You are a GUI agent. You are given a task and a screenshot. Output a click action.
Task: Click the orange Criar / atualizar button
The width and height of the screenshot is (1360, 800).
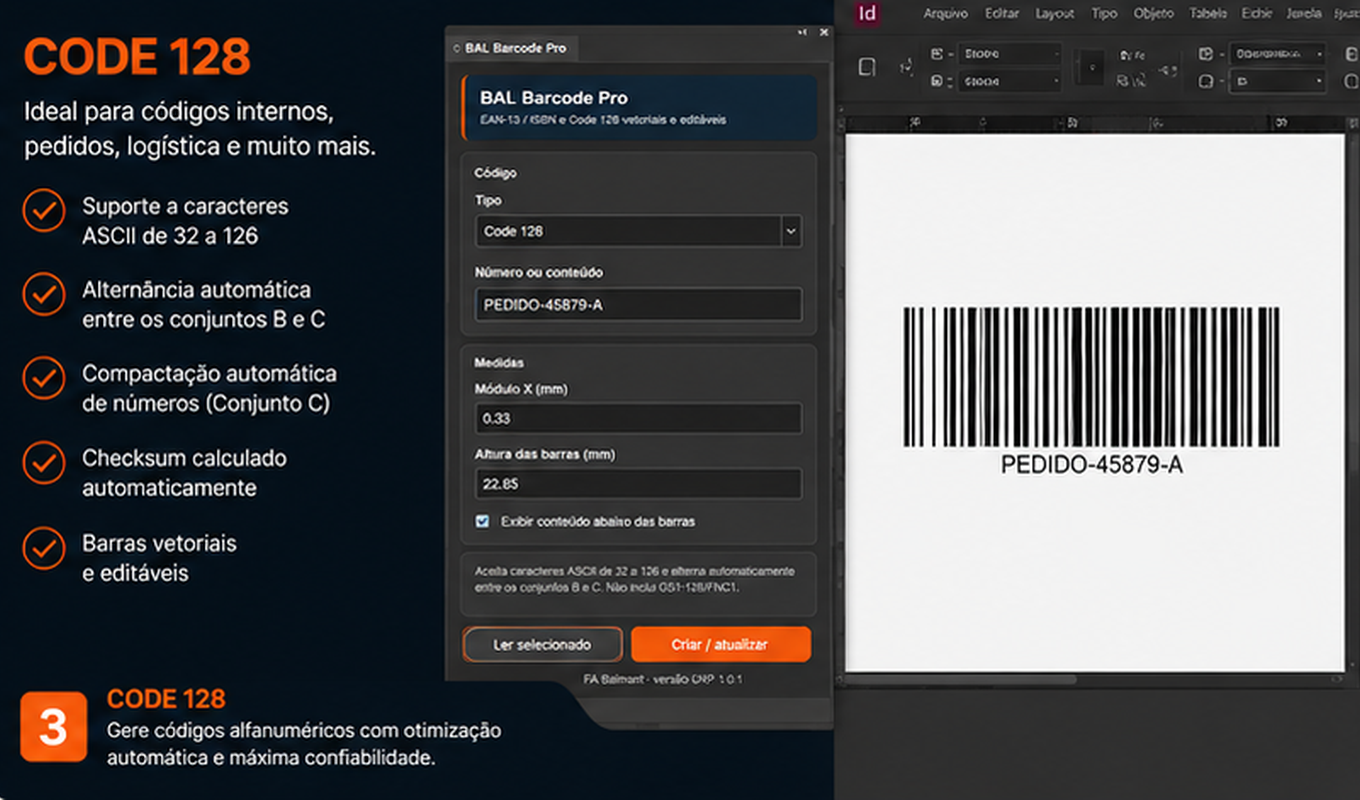click(721, 645)
